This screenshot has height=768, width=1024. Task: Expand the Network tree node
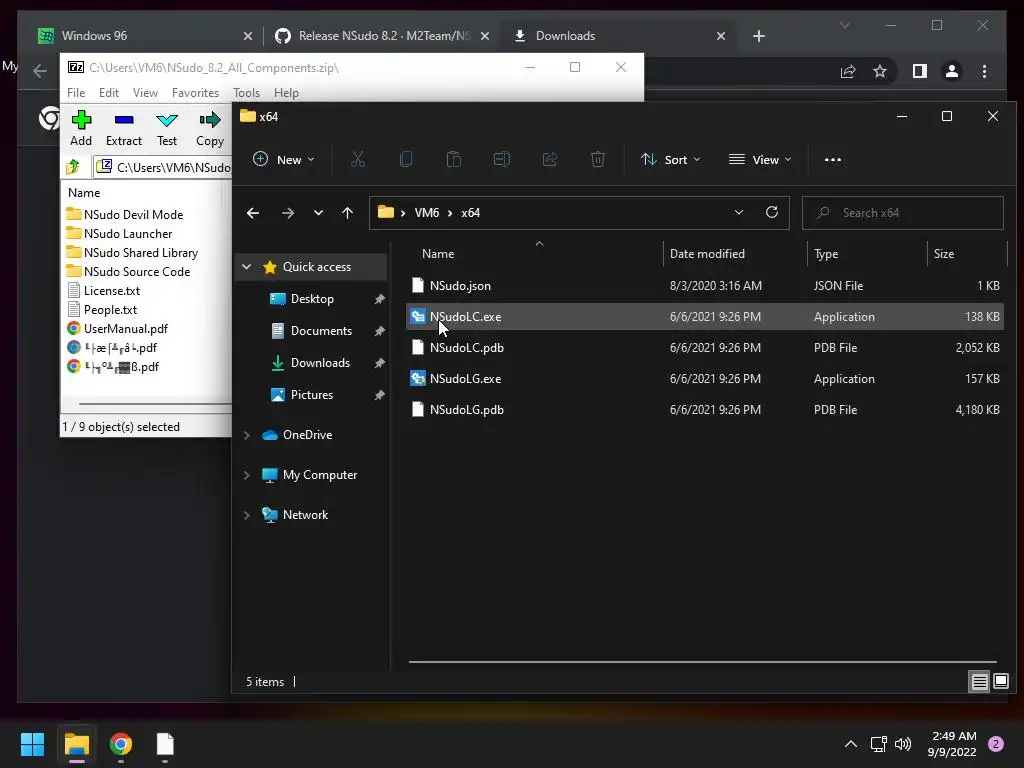click(247, 515)
